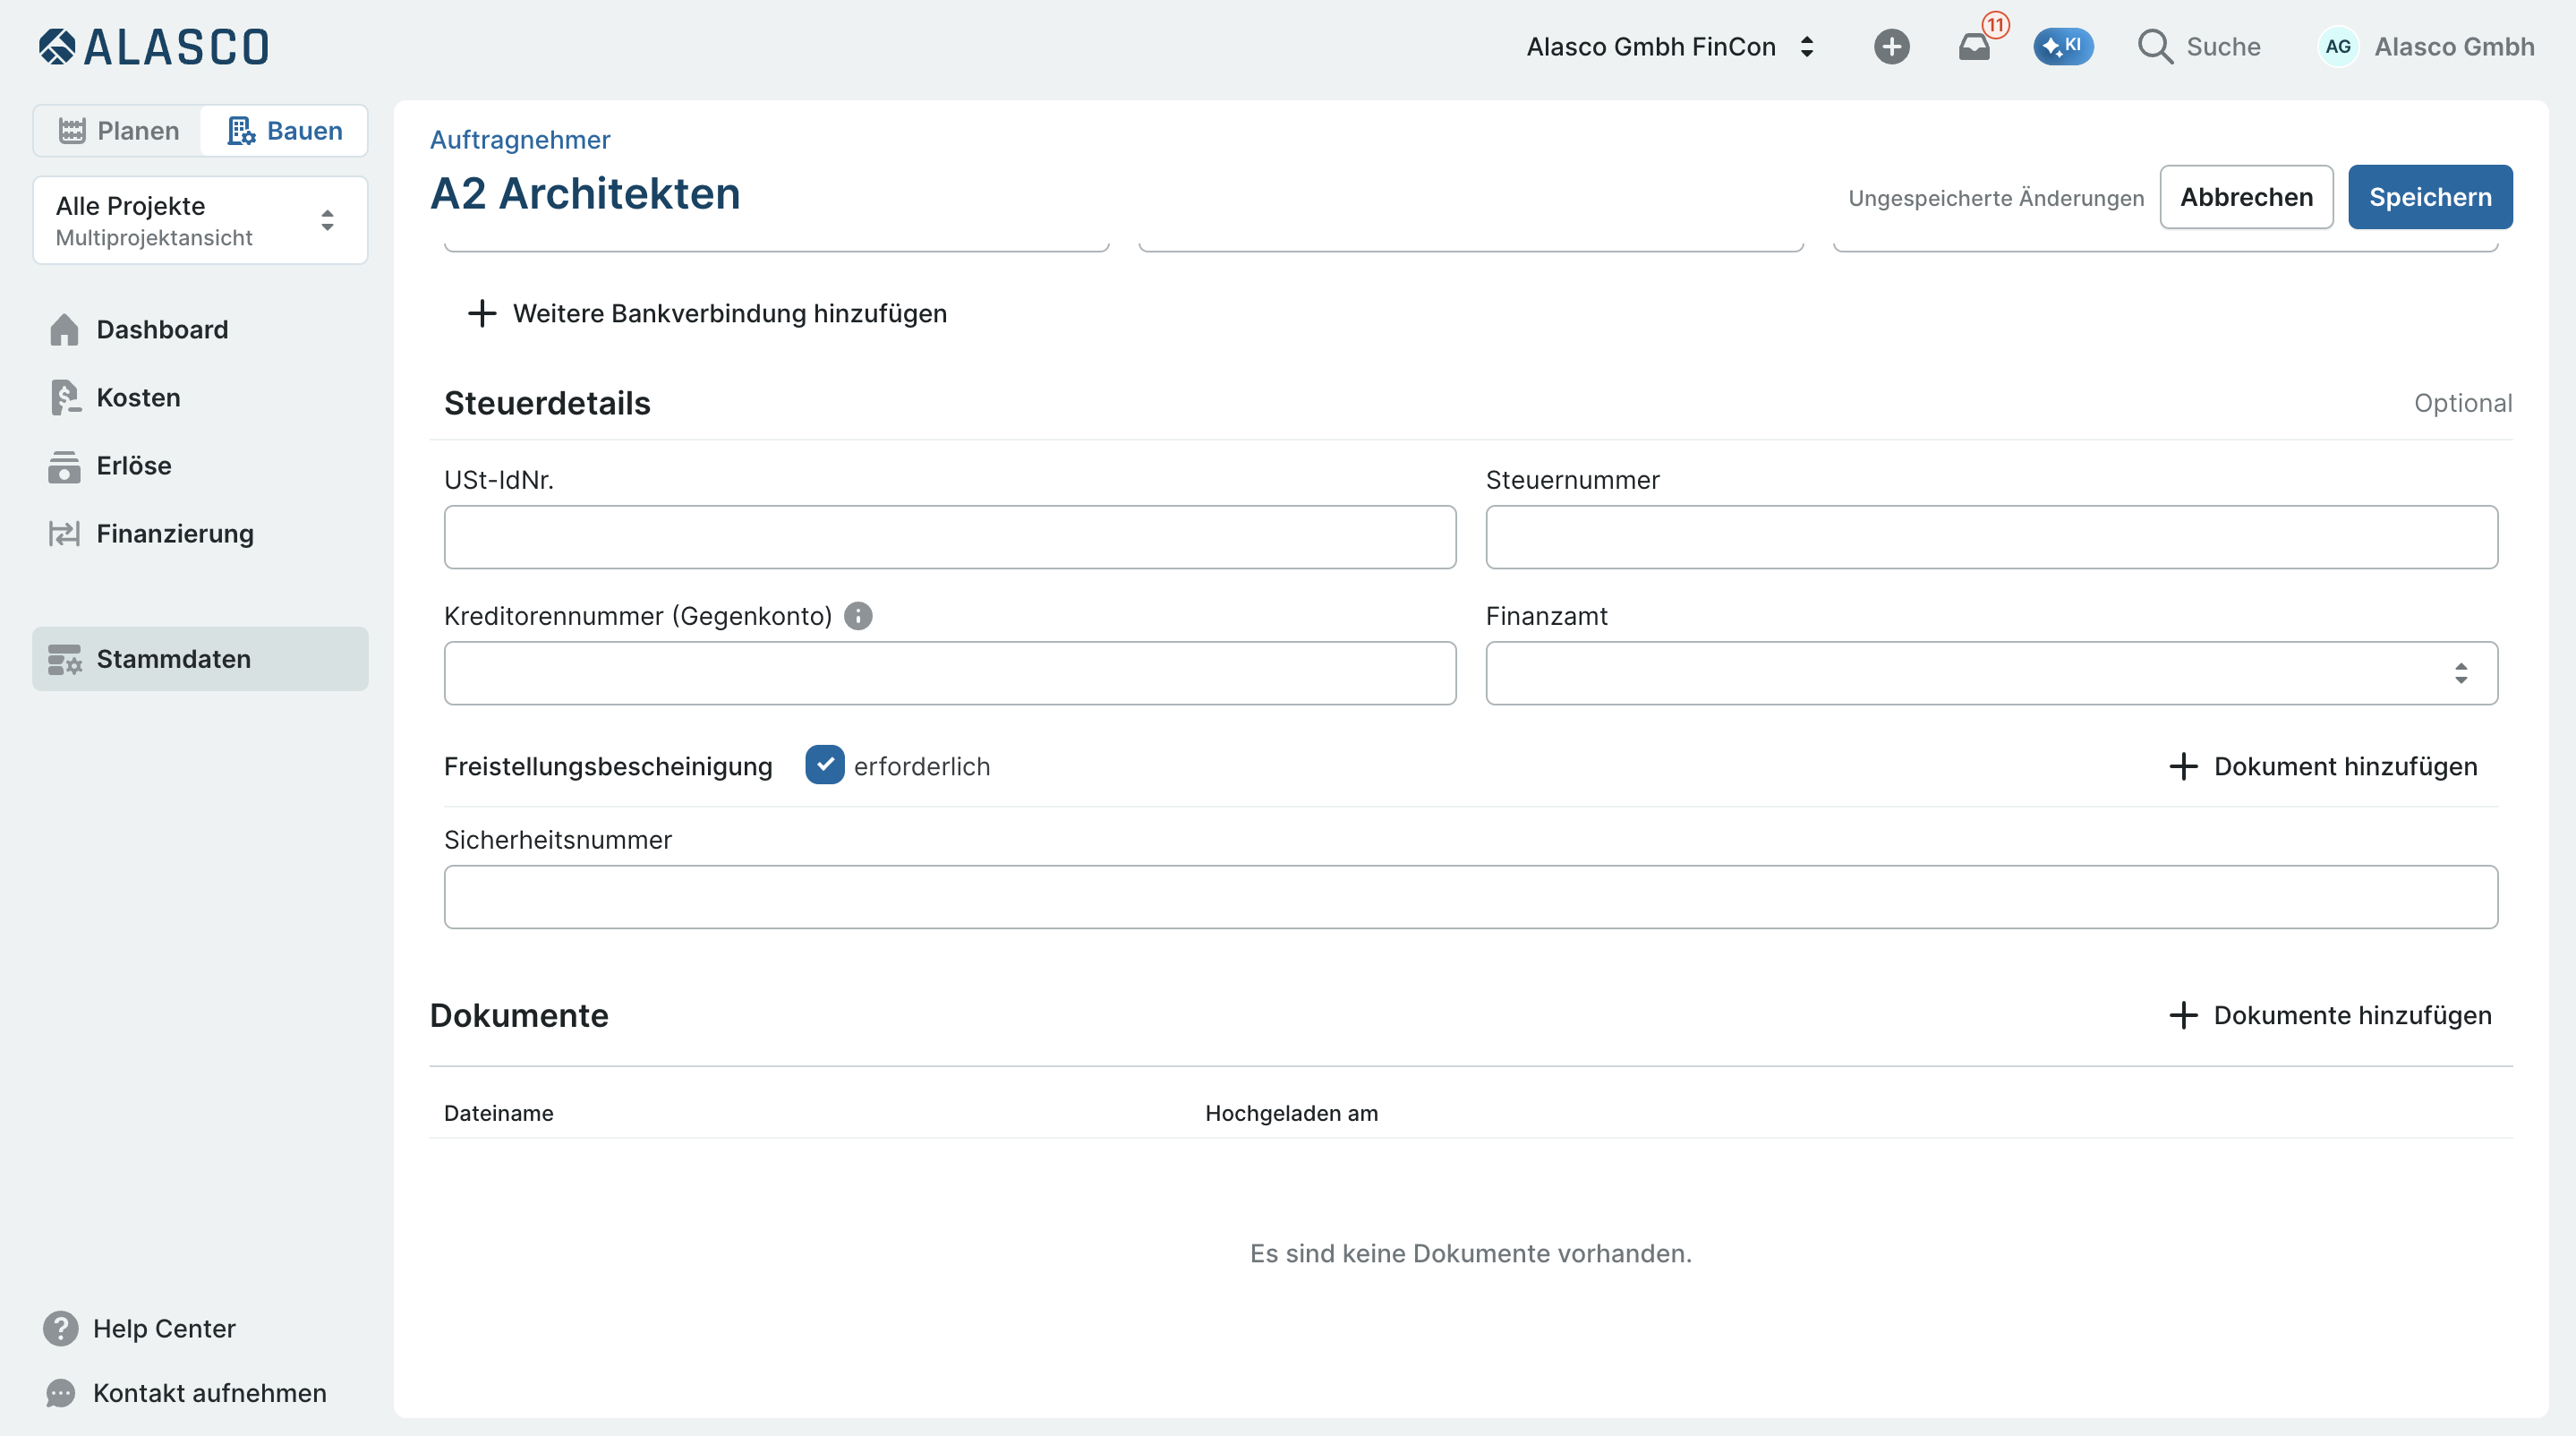Screen dimensions: 2576x1436
Task: Click the search magnifier icon
Action: 2154,47
